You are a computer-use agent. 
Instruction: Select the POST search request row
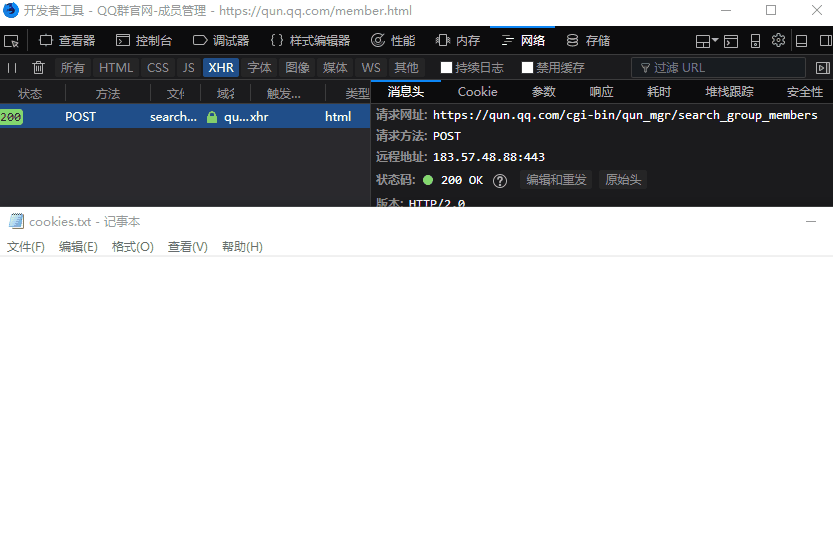[185, 117]
